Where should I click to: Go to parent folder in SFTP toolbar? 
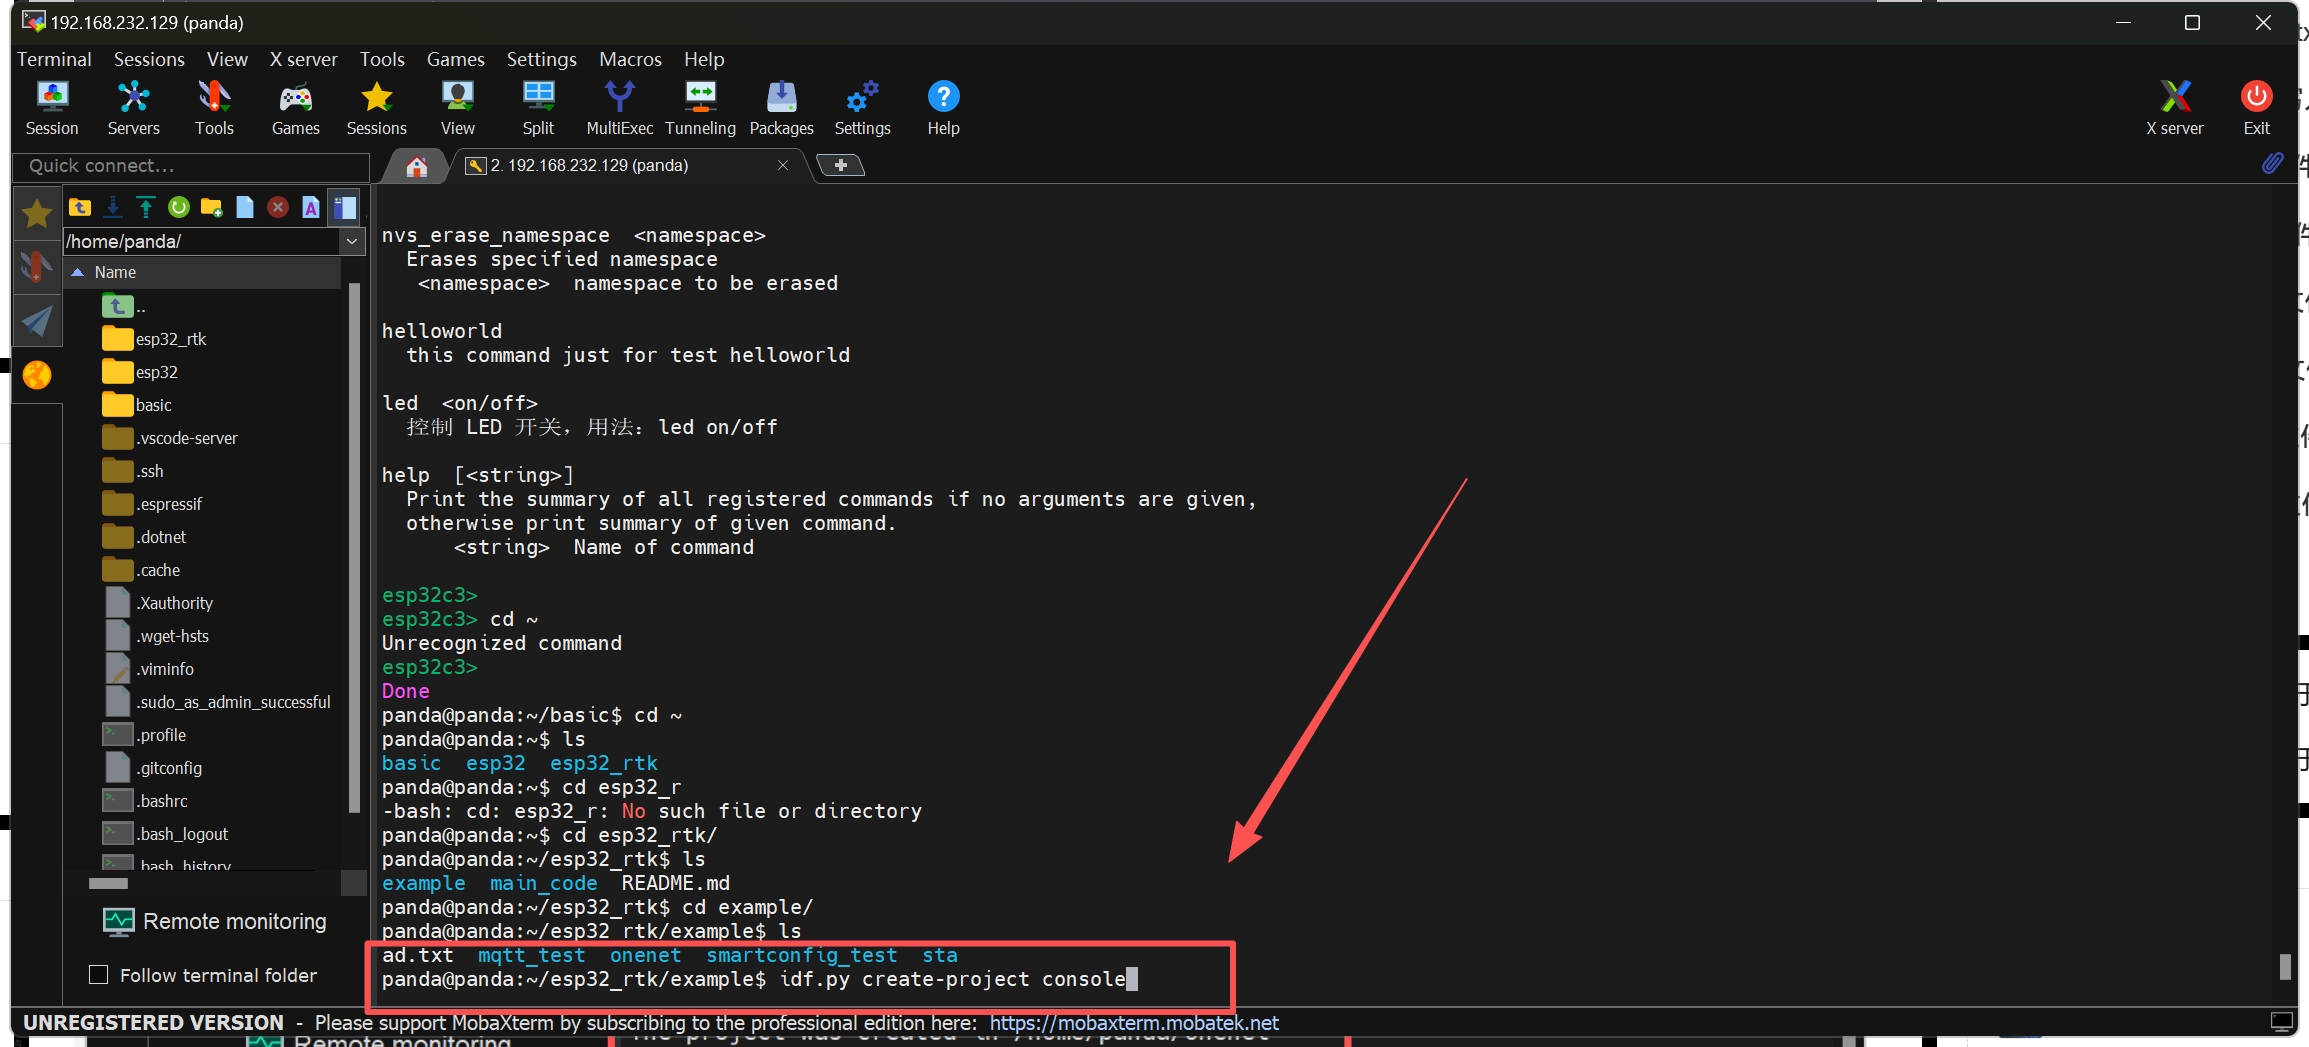point(80,207)
